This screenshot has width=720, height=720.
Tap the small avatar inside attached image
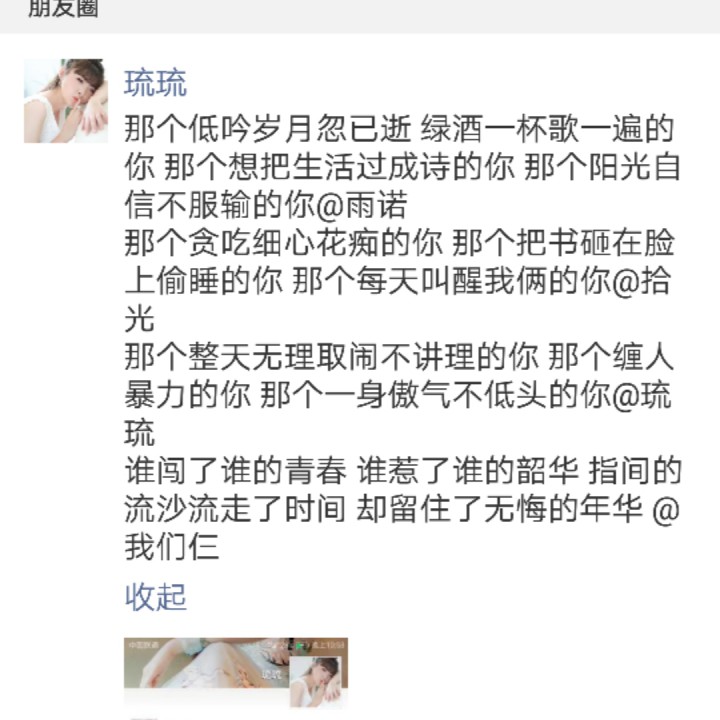pyautogui.click(x=315, y=681)
